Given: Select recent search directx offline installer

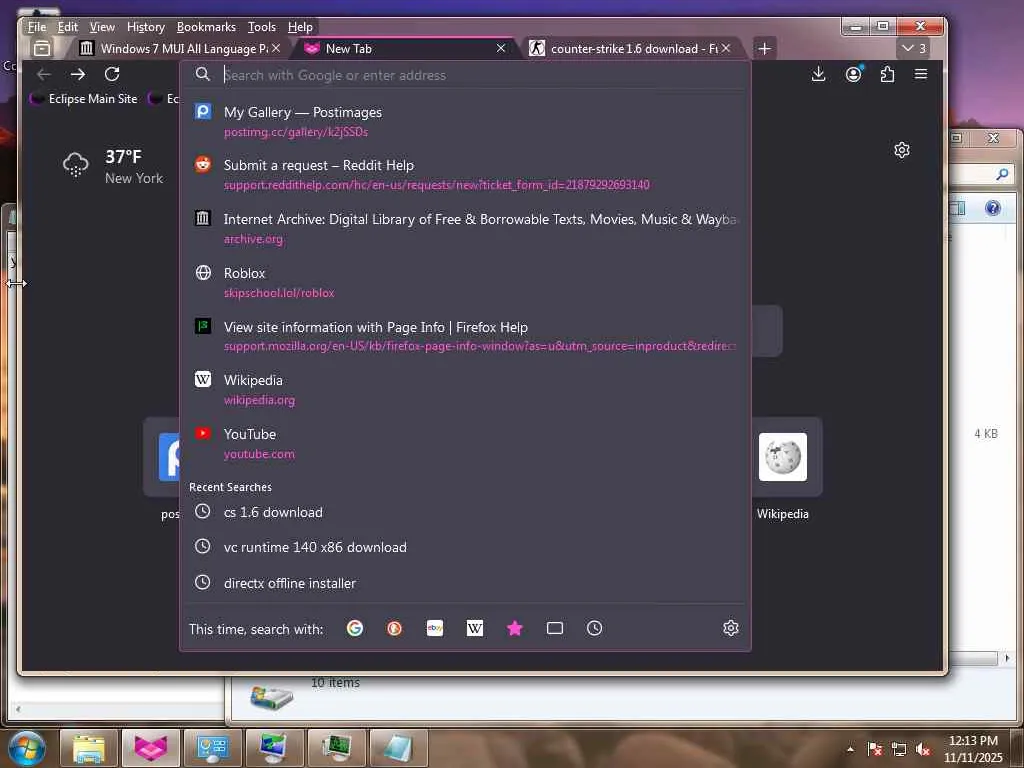Looking at the screenshot, I should point(465,583).
